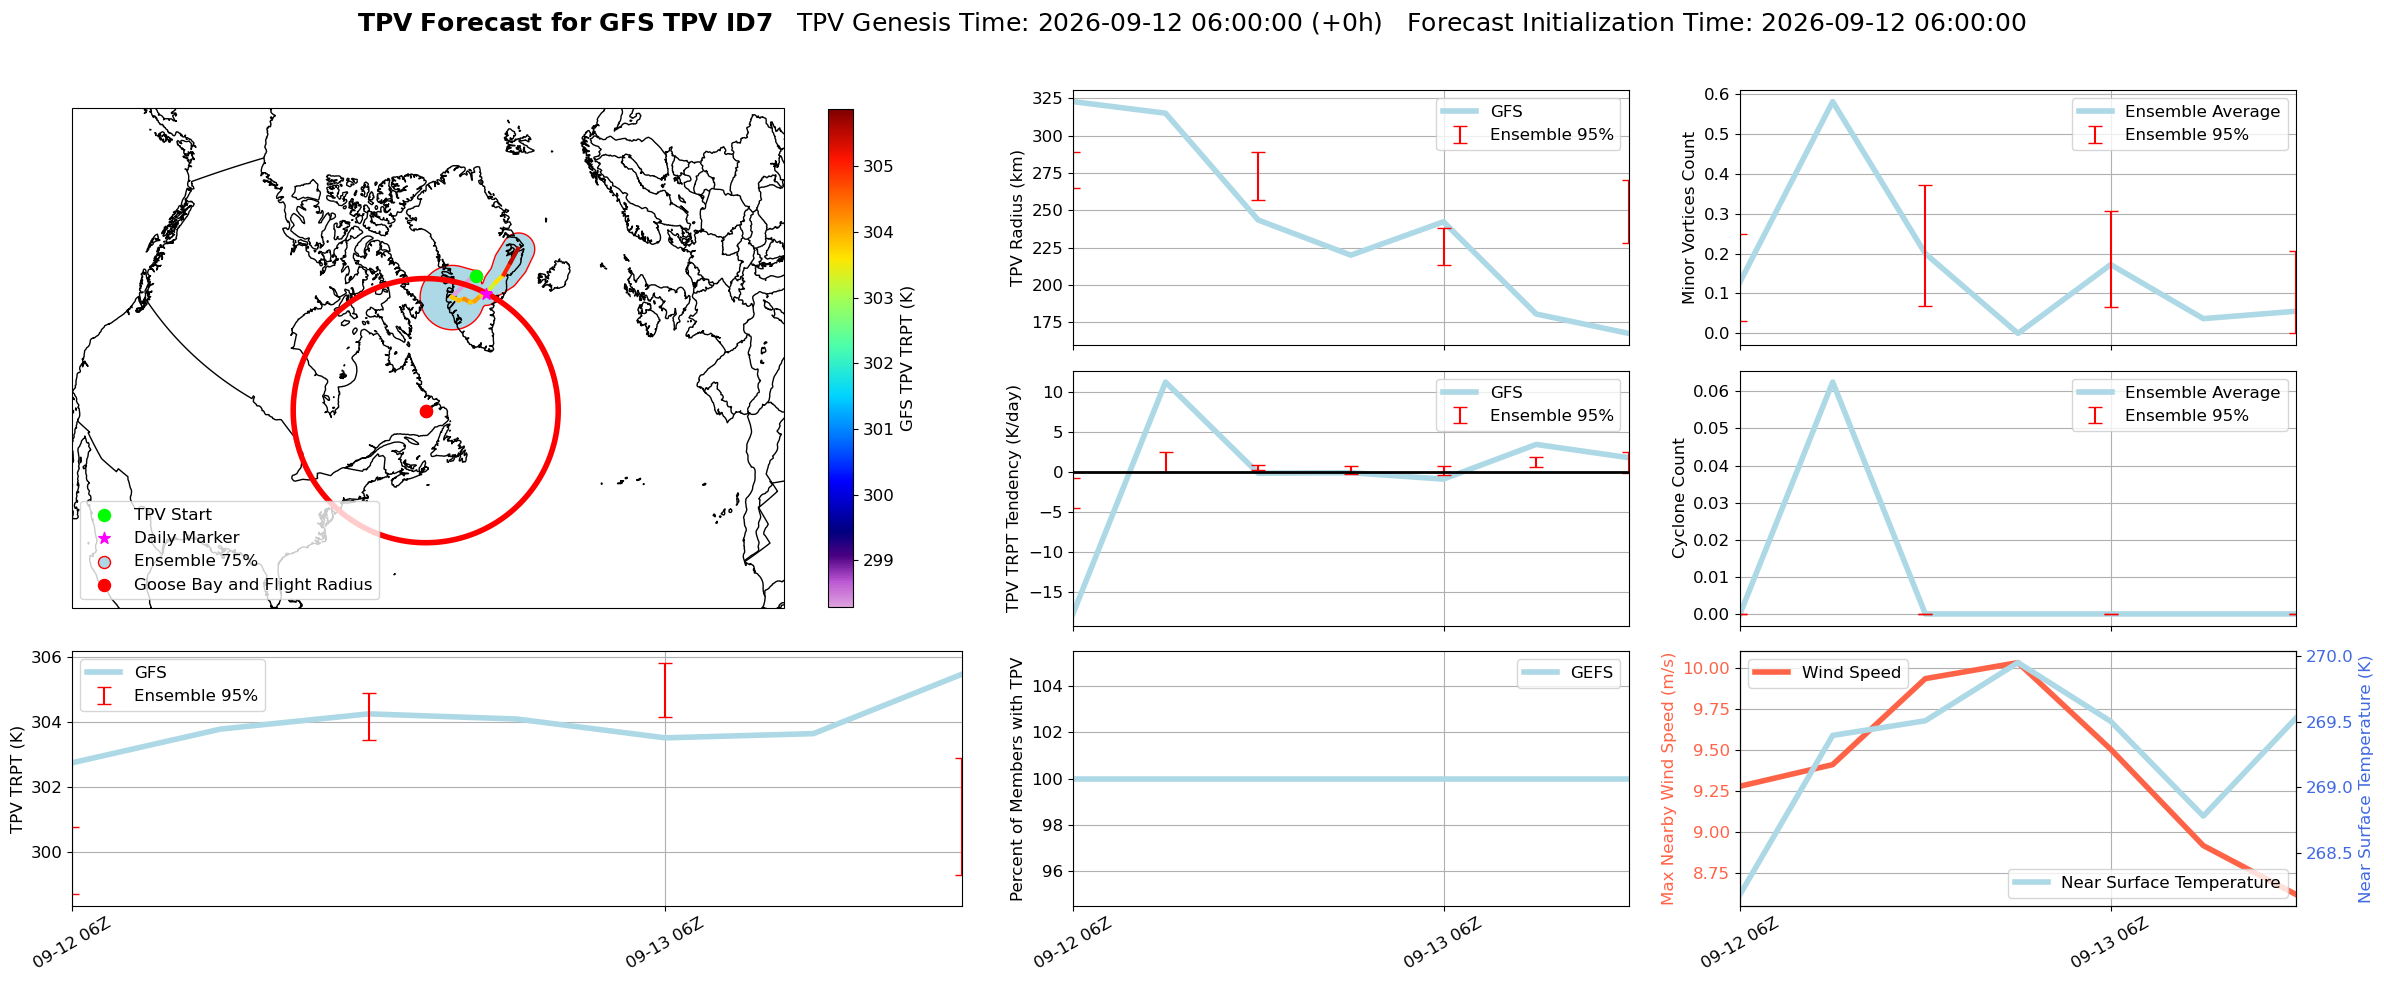The image size is (2384, 982).
Task: Click the 'Minor Vortices Count' axis label
Action: (1689, 218)
